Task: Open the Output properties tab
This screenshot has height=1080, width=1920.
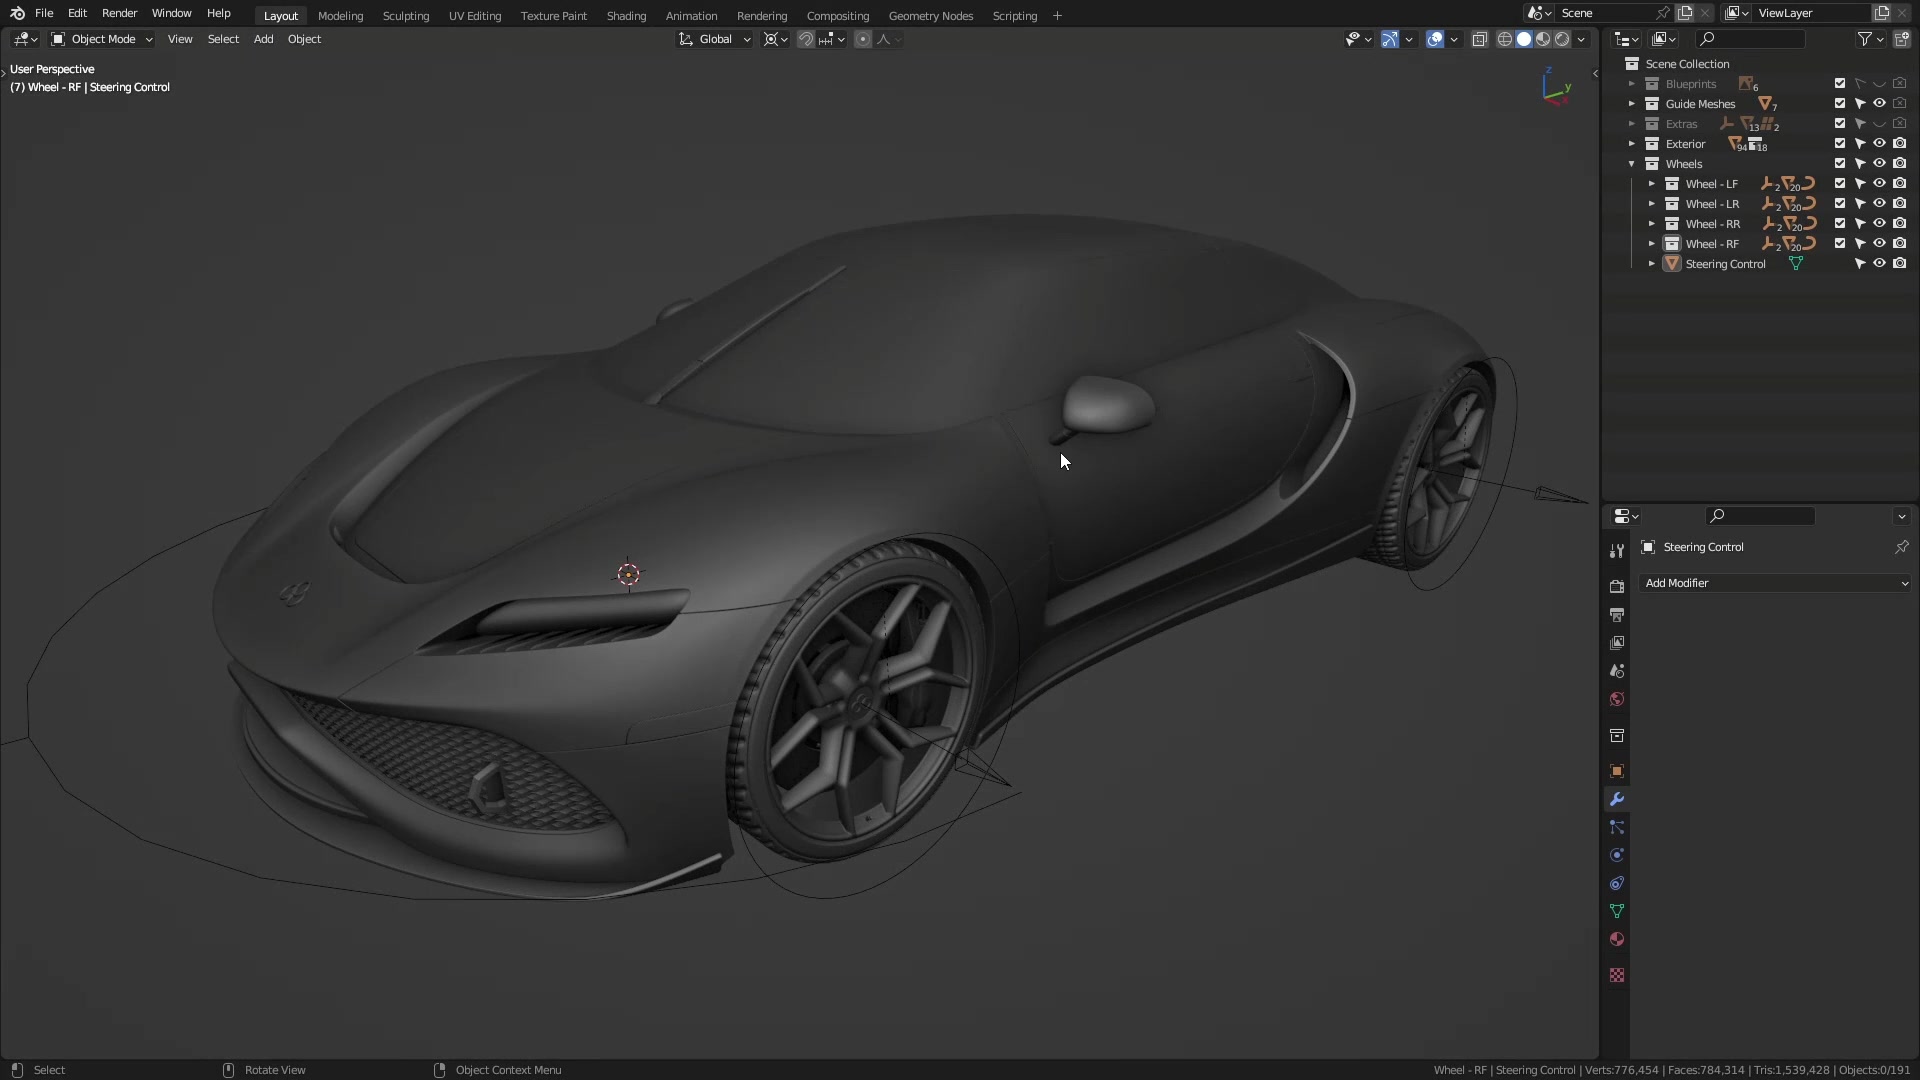Action: tap(1616, 615)
